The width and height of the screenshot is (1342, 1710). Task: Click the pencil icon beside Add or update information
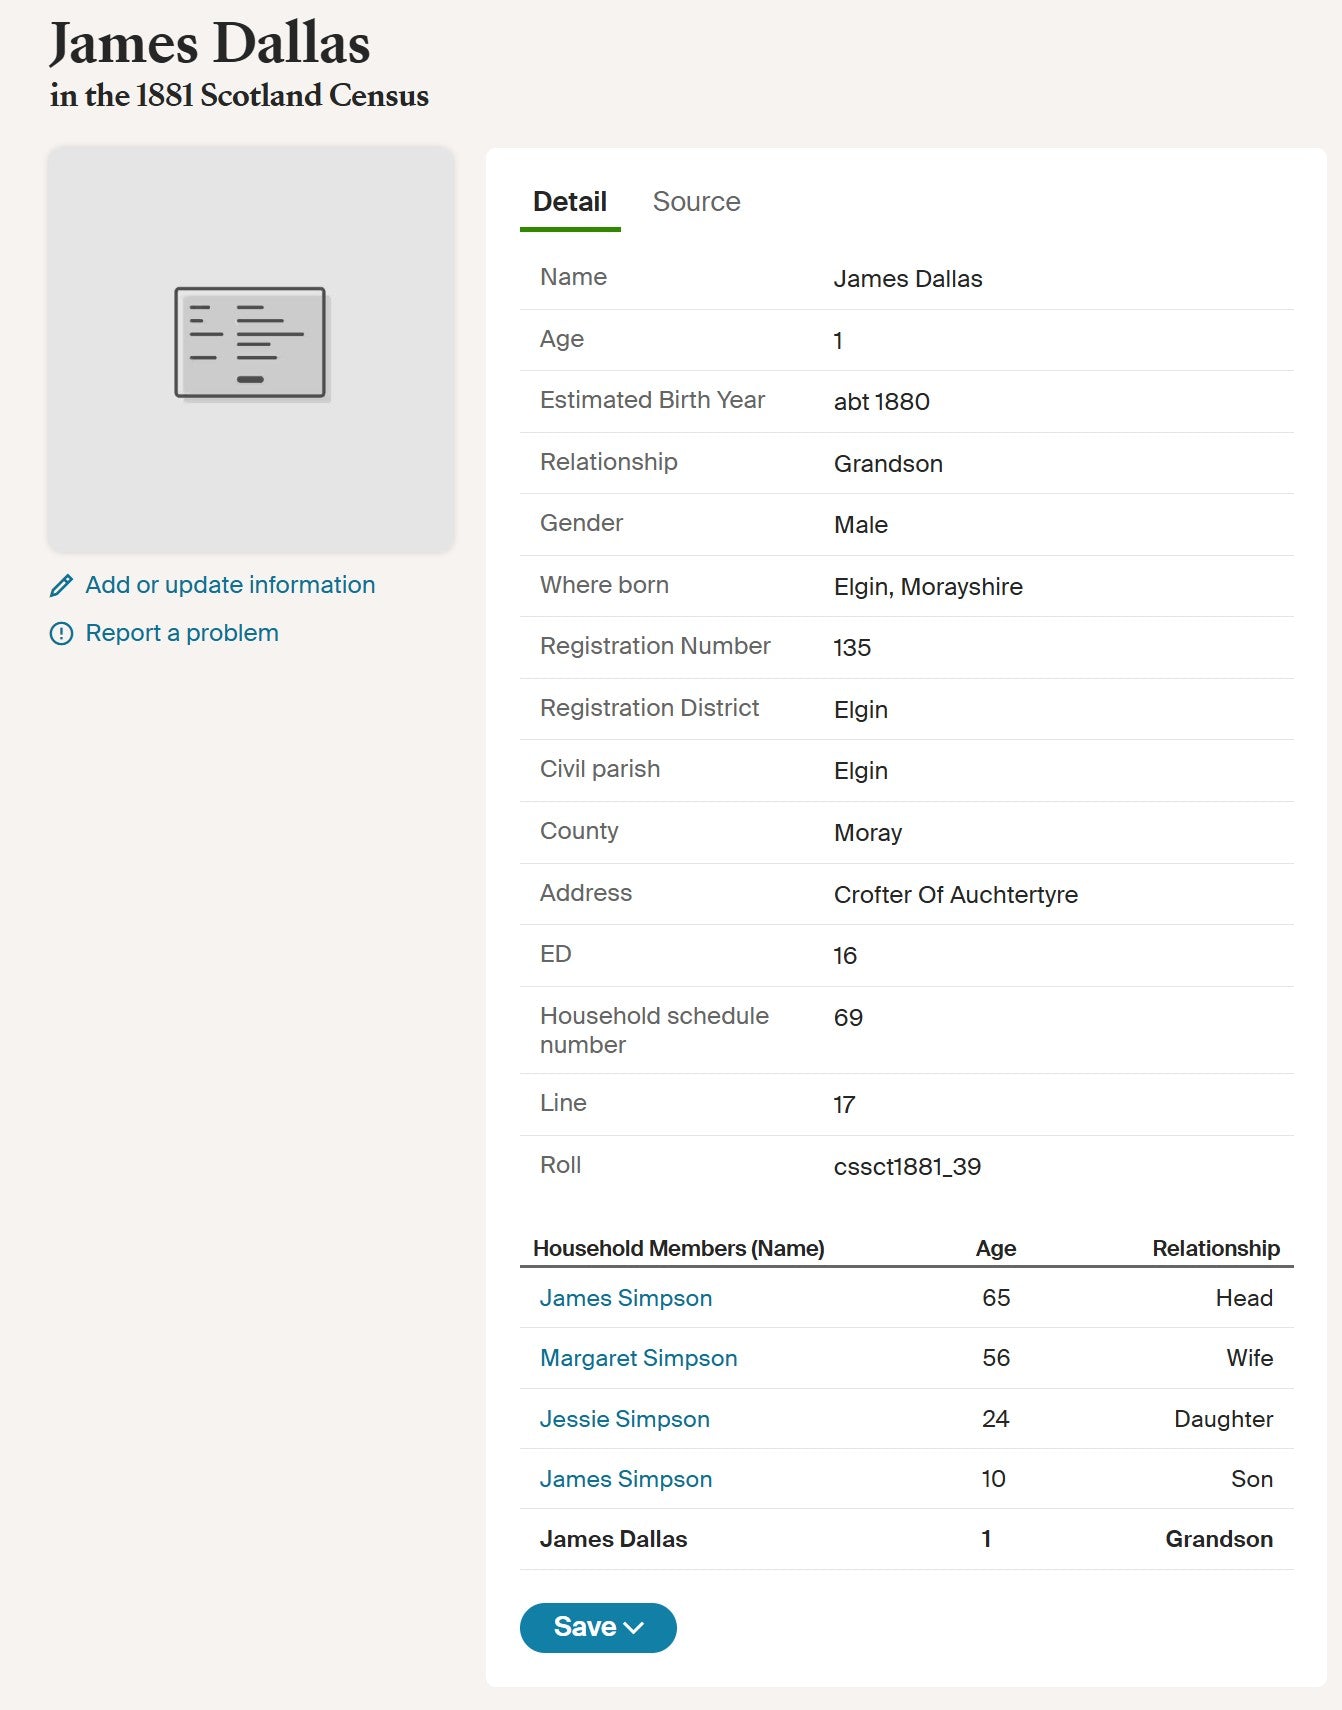(x=61, y=585)
